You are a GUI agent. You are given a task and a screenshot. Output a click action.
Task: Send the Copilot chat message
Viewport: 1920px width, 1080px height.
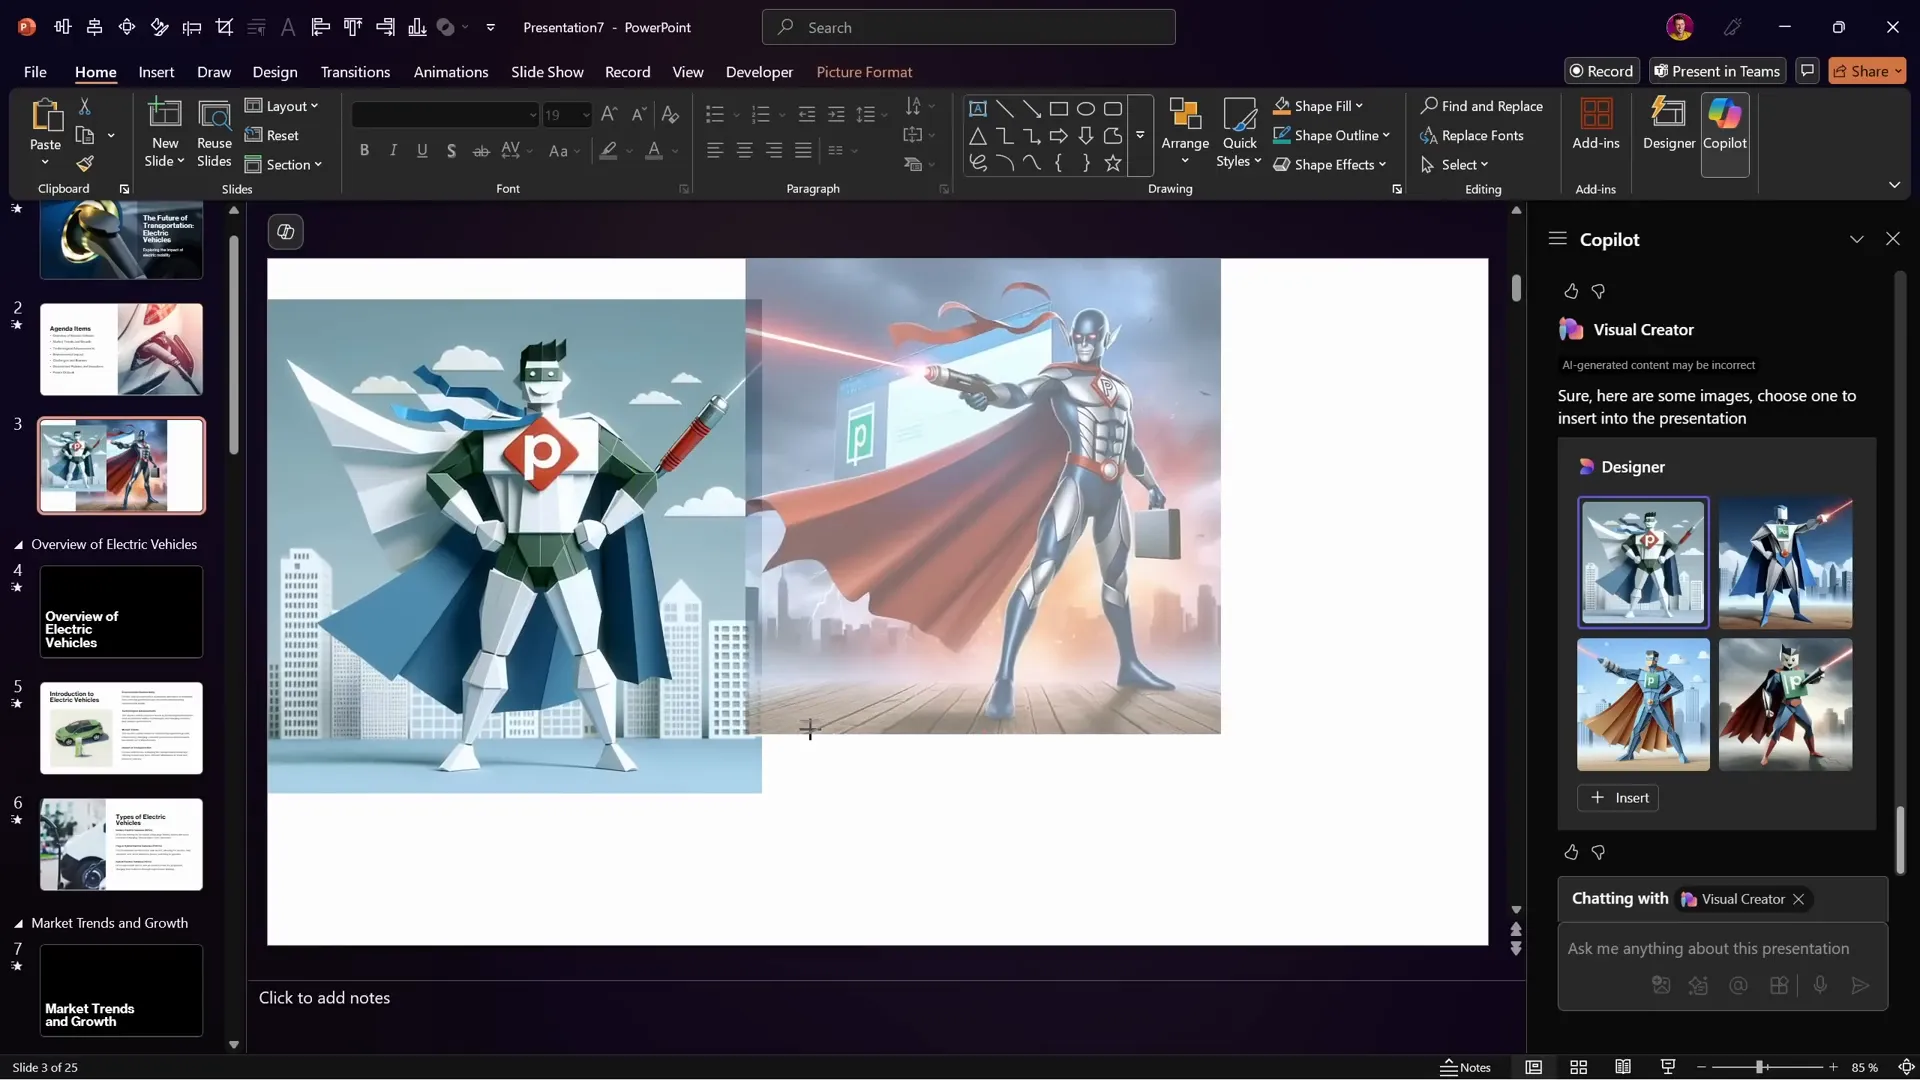pos(1860,985)
